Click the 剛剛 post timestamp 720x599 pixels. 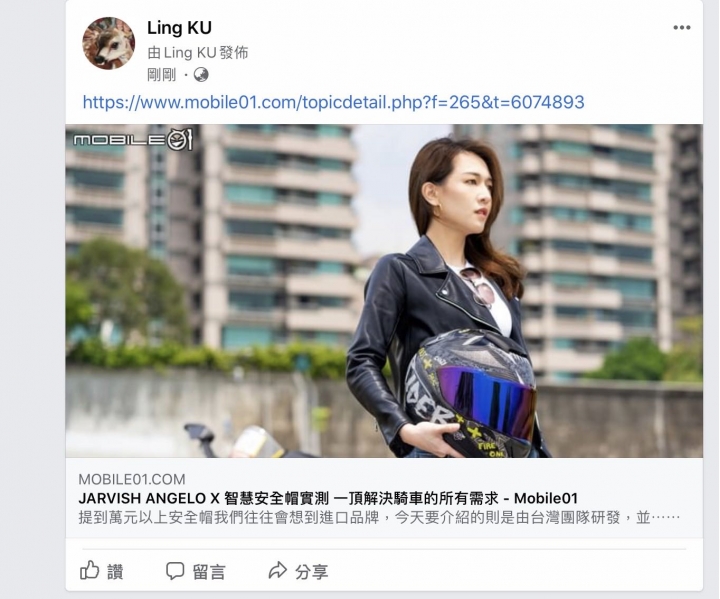(x=162, y=75)
